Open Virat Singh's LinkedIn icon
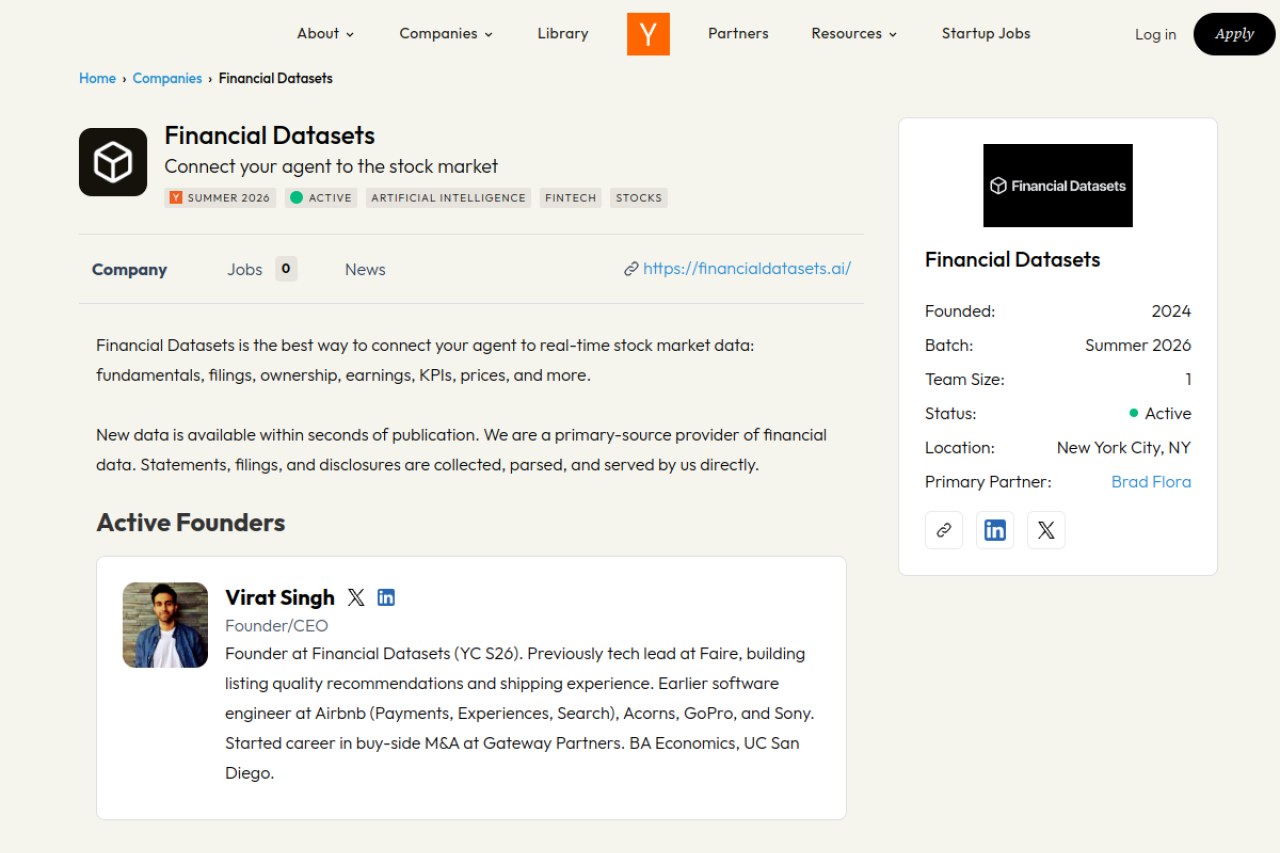The image size is (1280, 853). [x=386, y=598]
